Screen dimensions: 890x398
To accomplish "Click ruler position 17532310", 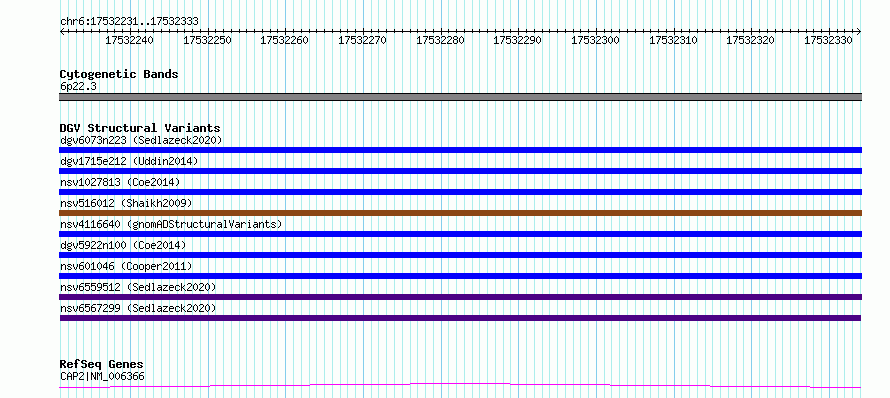I will pyautogui.click(x=673, y=40).
